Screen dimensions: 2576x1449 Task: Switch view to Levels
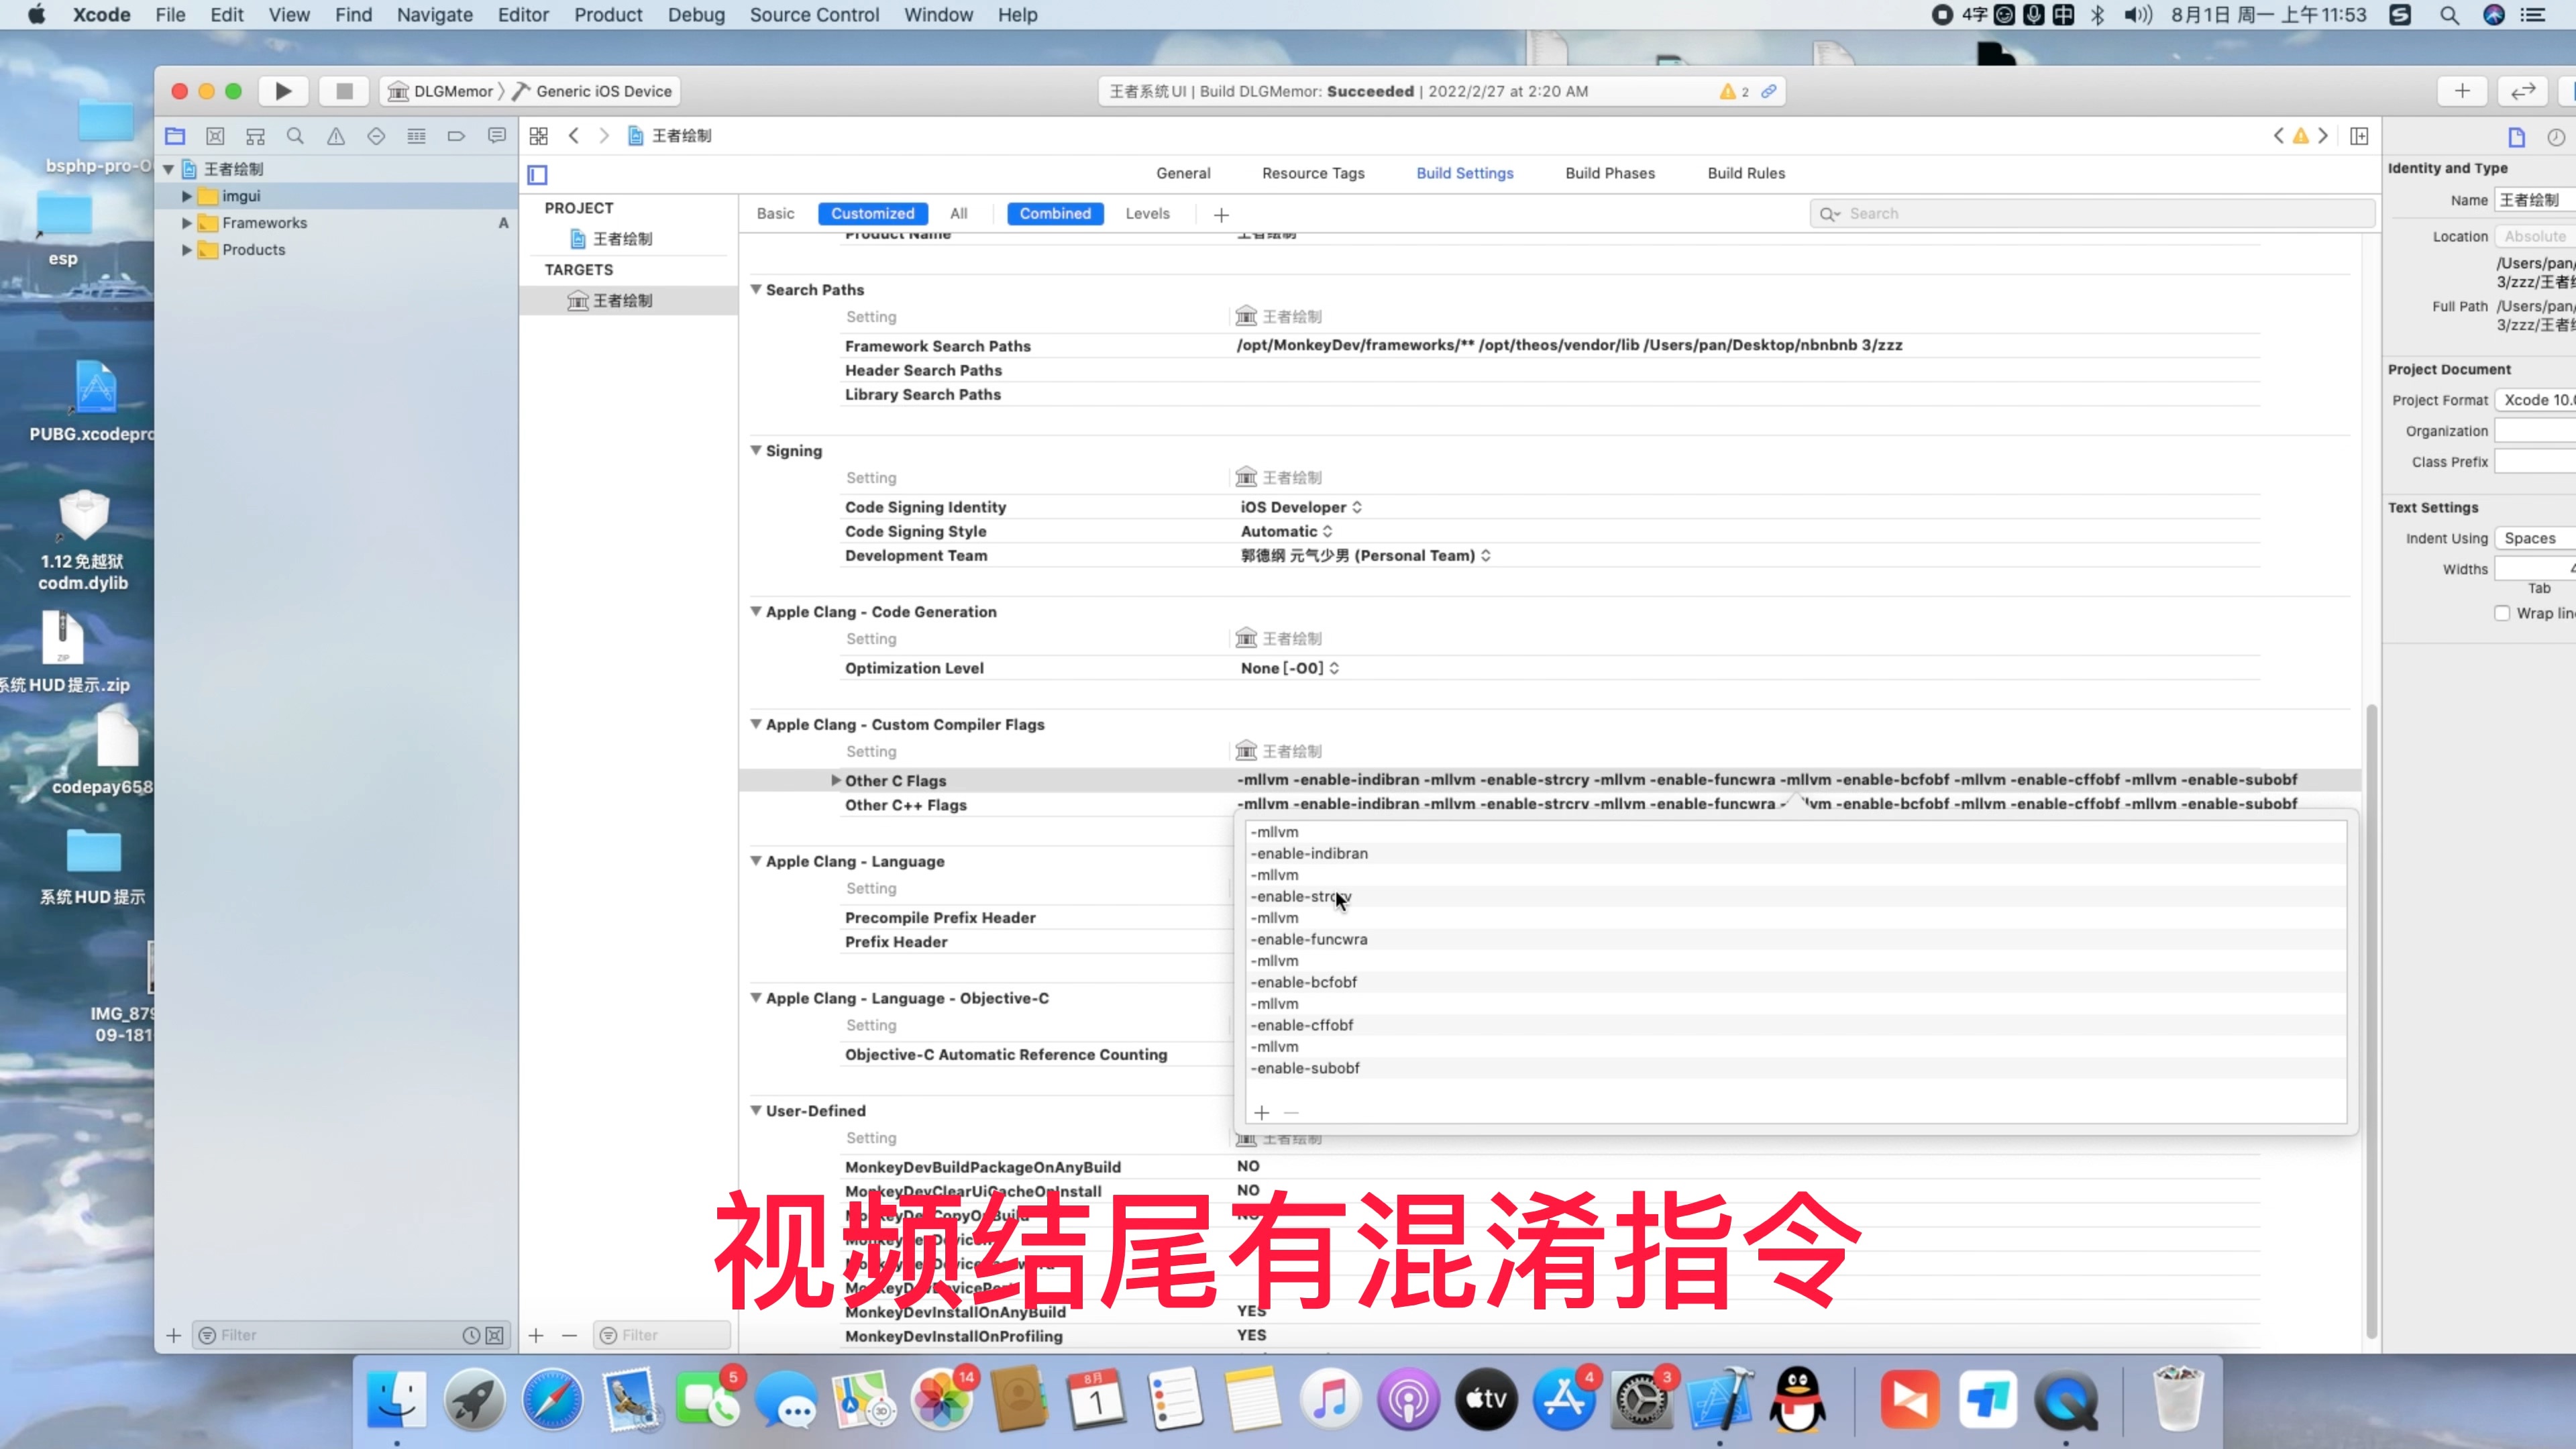click(1147, 213)
